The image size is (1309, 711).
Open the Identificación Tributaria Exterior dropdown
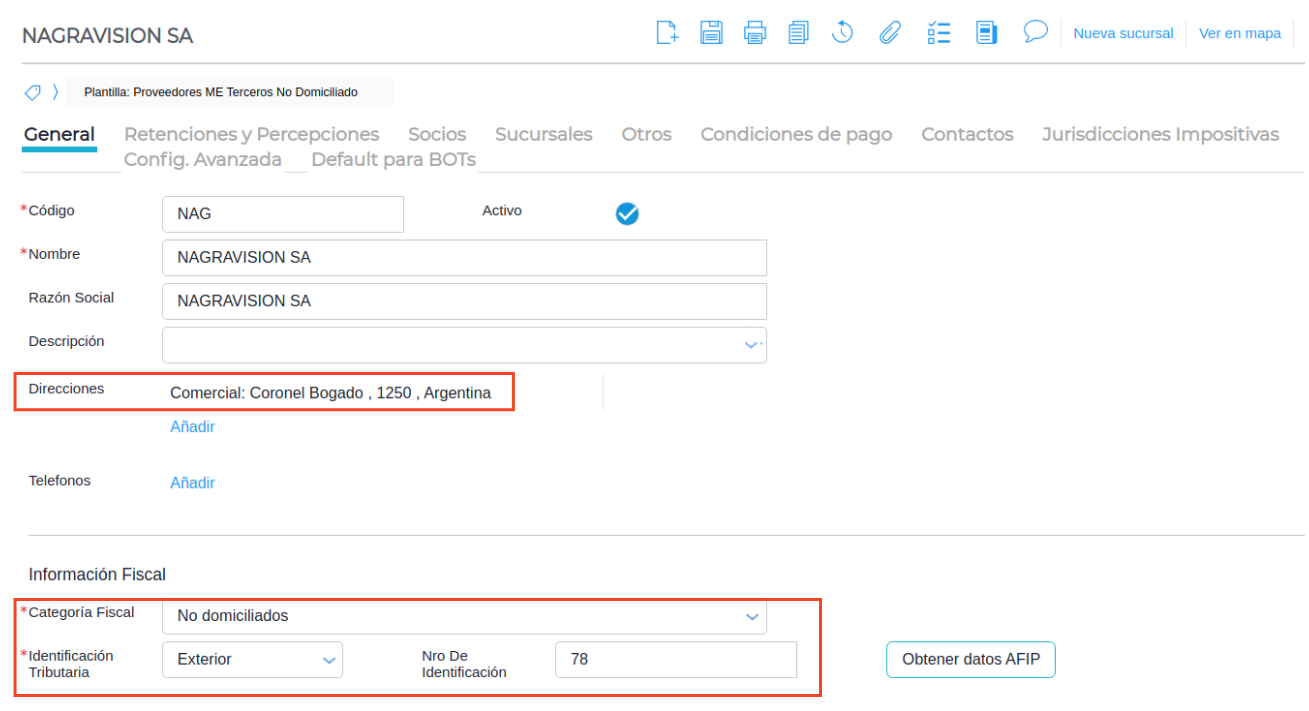252,660
